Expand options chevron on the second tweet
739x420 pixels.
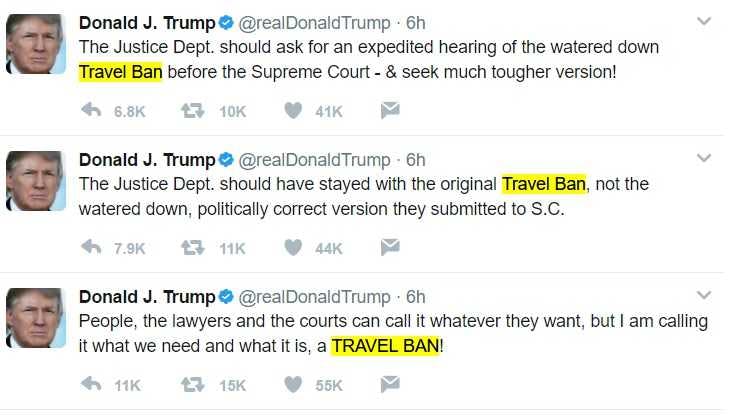point(704,158)
